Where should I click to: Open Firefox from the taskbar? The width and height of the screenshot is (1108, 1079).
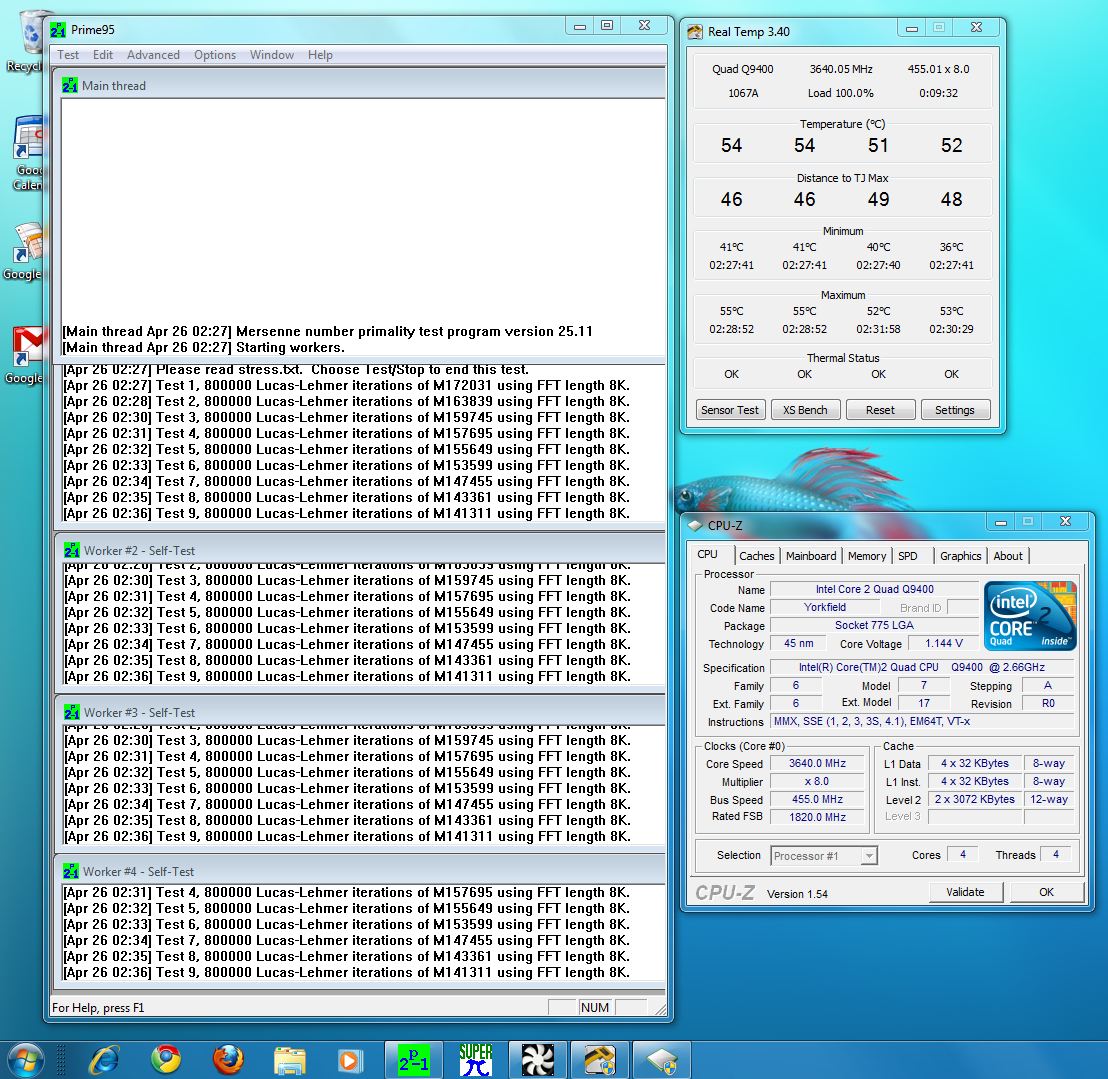pos(228,1060)
